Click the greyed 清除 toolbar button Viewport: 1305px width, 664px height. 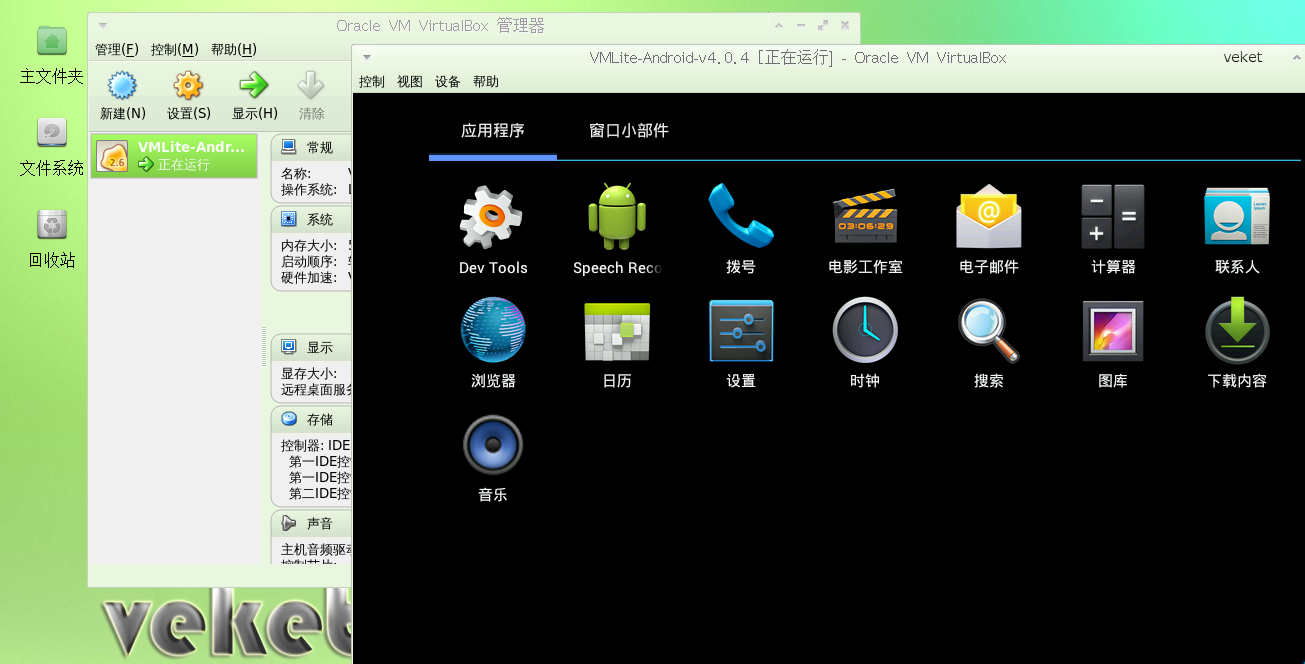[x=311, y=96]
